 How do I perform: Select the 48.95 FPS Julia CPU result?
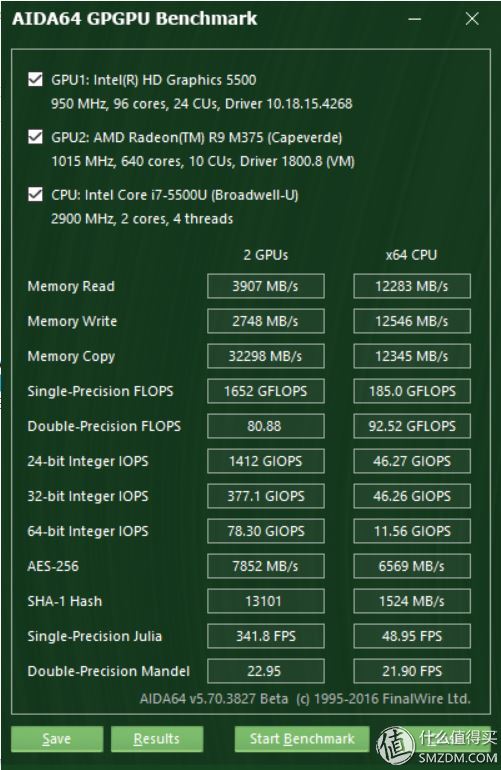(x=412, y=636)
